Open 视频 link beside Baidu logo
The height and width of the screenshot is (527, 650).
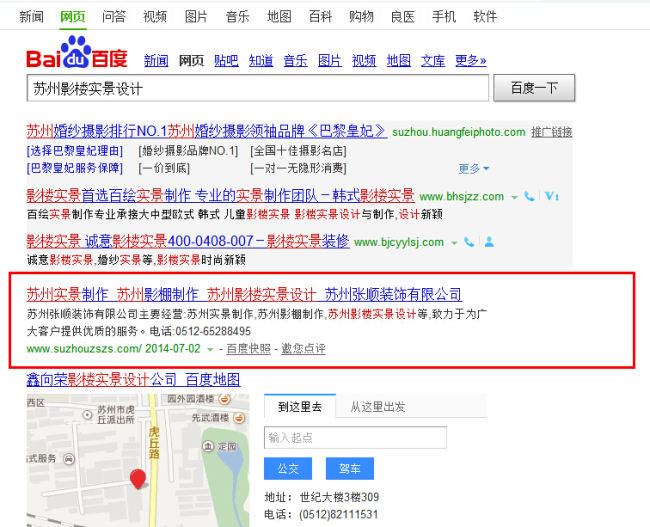click(x=364, y=61)
